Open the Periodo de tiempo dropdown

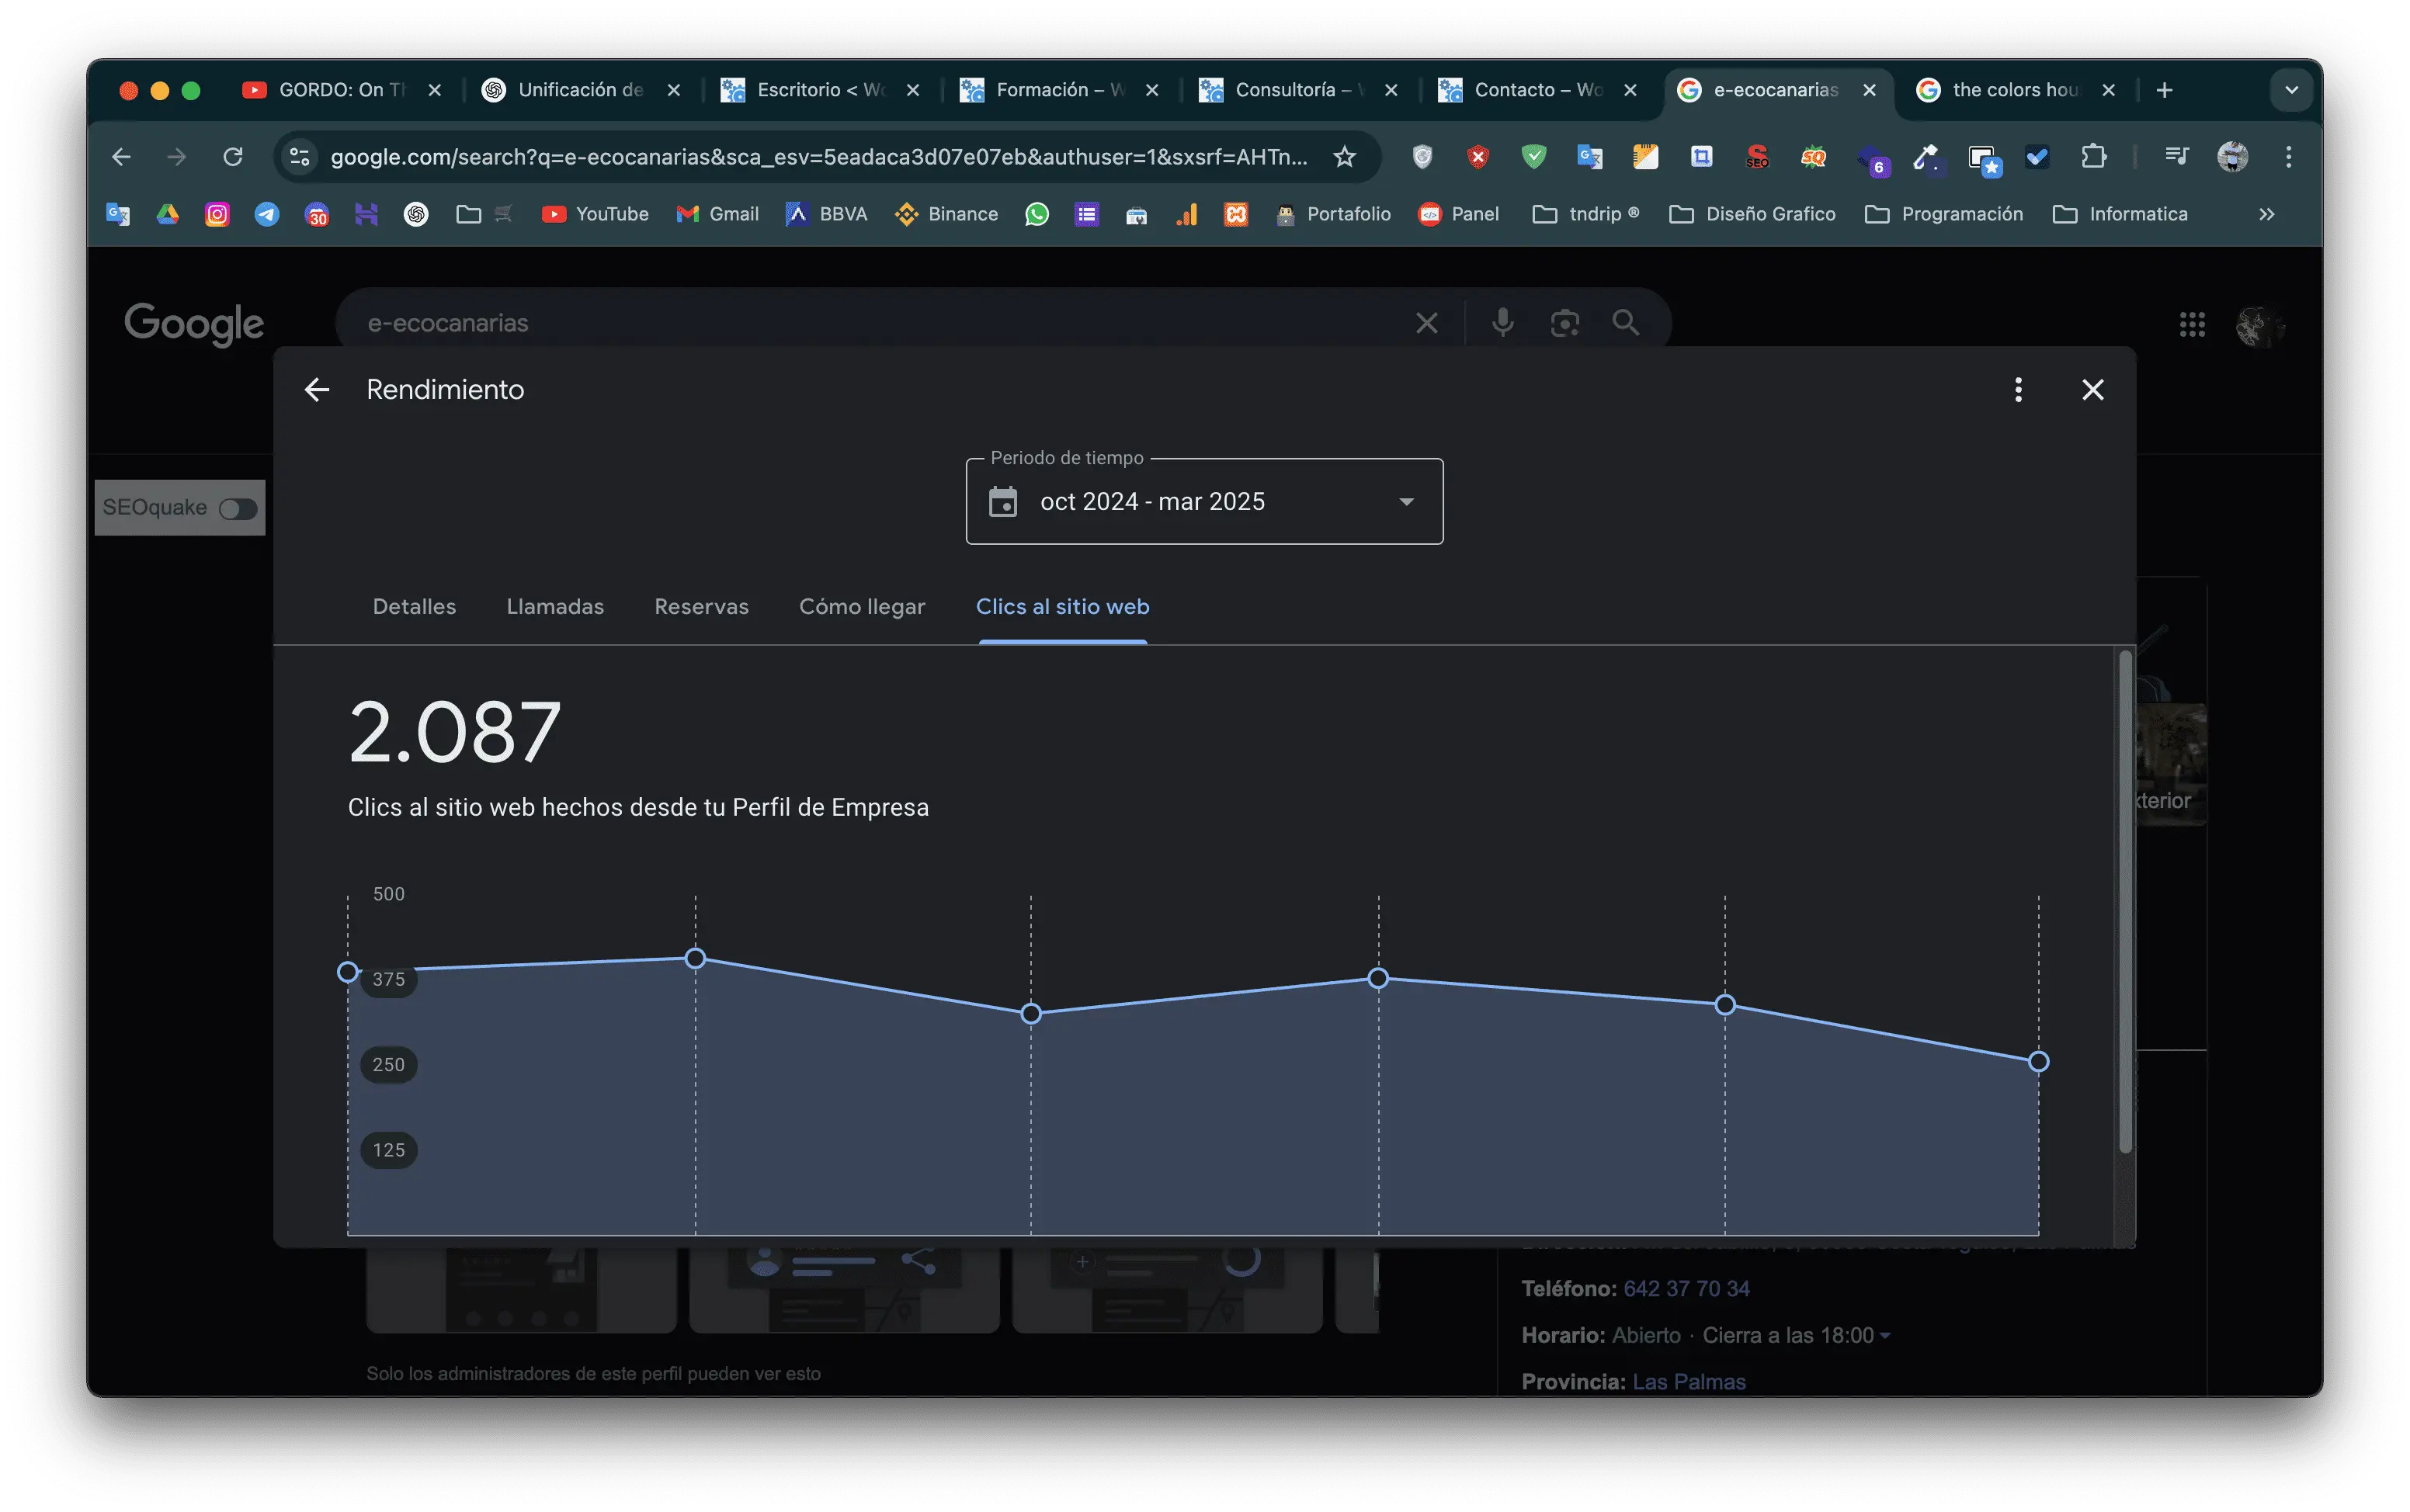tap(1204, 501)
